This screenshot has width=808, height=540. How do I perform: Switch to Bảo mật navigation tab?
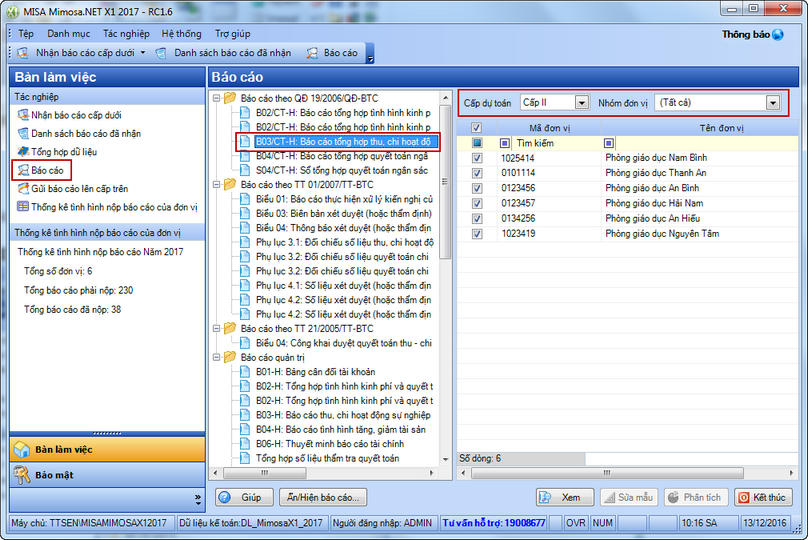point(107,475)
